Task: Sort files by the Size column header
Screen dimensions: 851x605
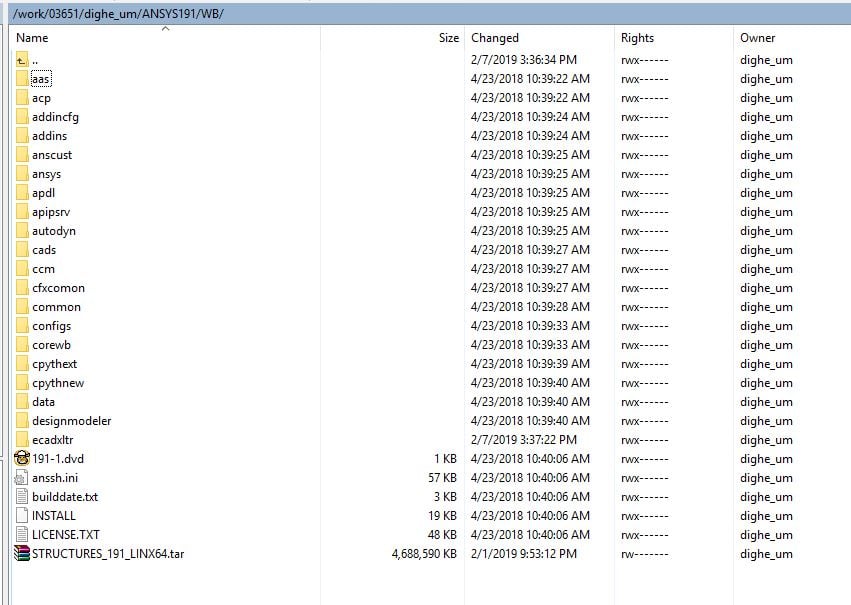Action: (449, 38)
